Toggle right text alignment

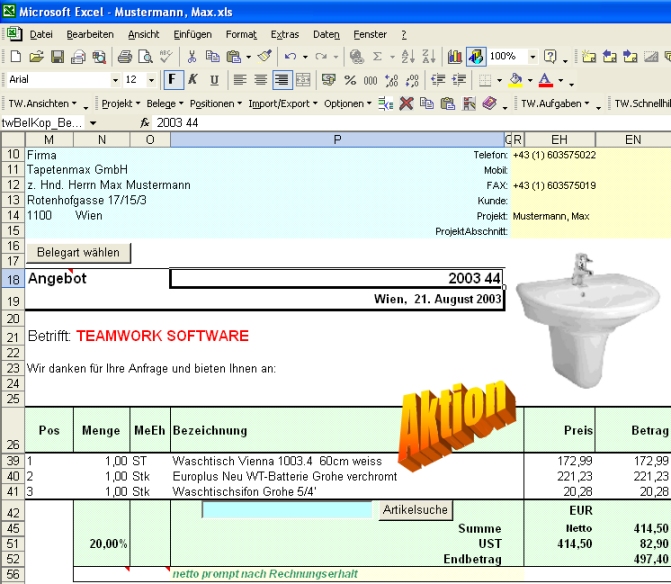pyautogui.click(x=282, y=80)
